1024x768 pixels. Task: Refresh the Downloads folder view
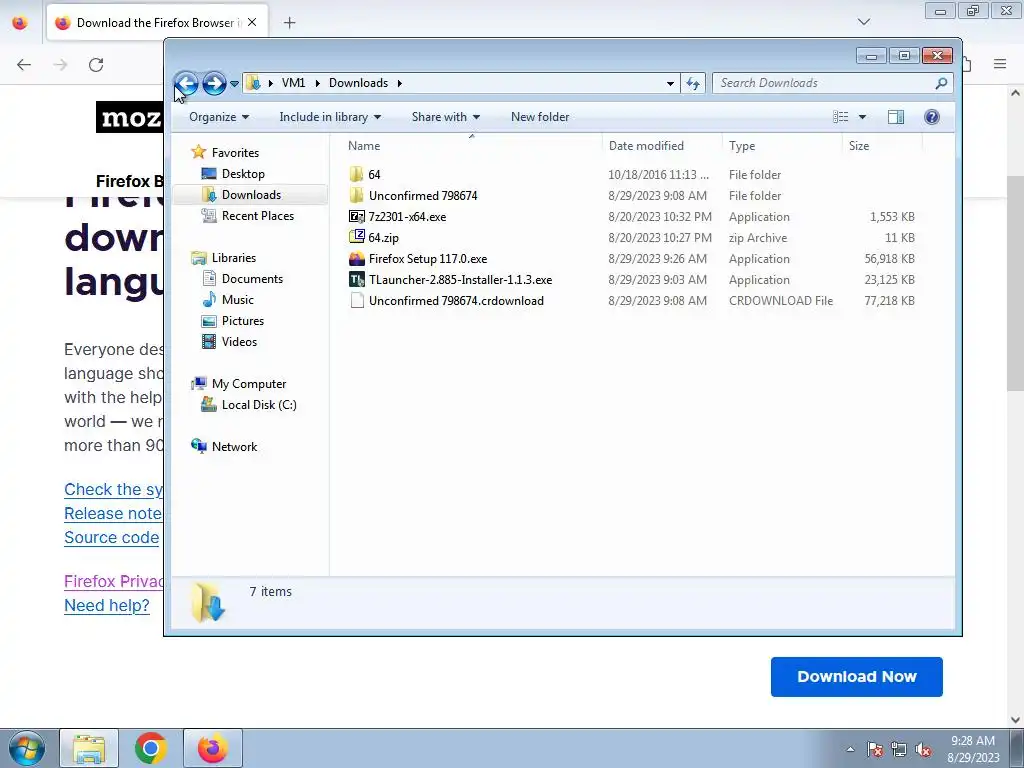pyautogui.click(x=693, y=83)
